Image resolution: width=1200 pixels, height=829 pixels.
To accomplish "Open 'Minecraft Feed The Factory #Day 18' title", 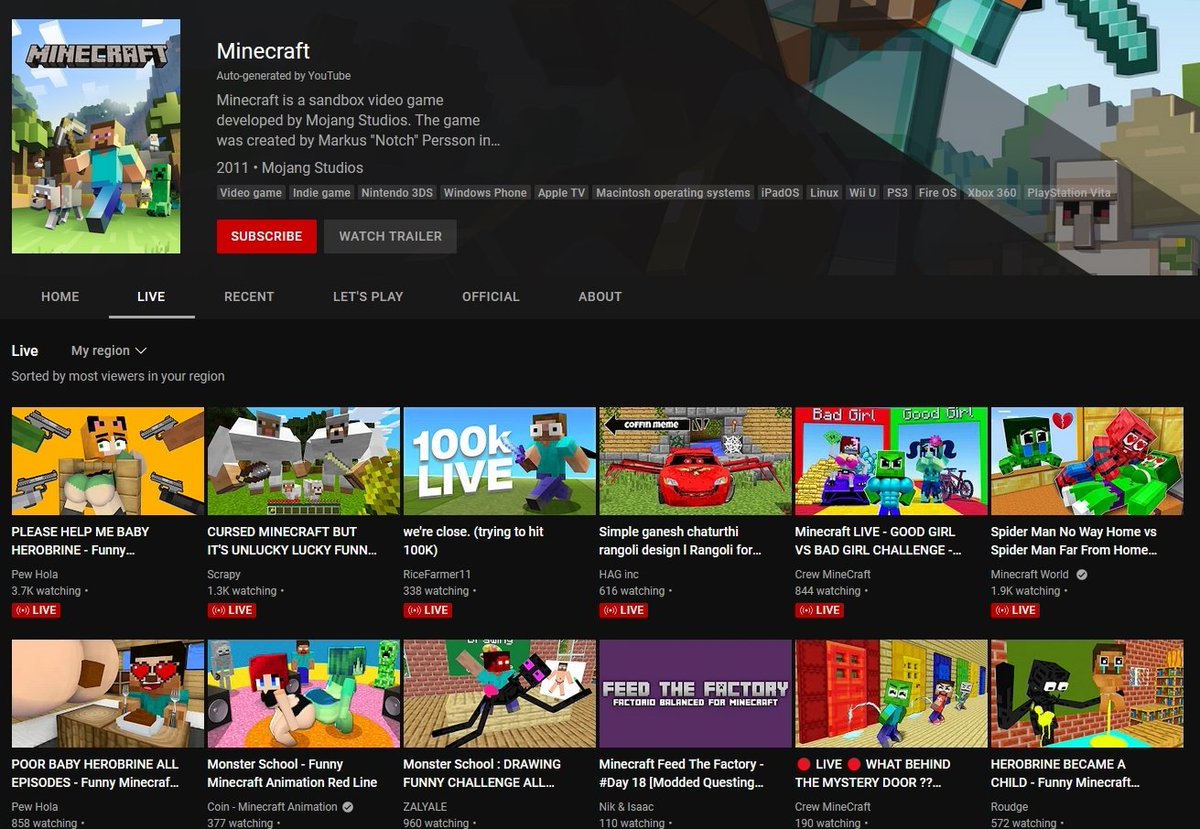I will [682, 773].
